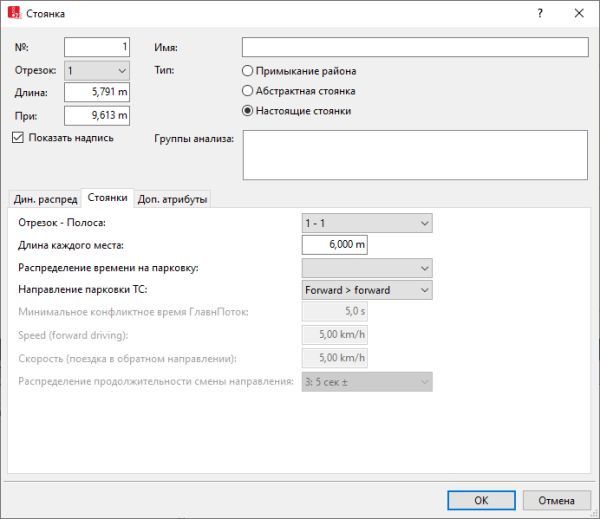Image resolution: width=600 pixels, height=519 pixels.
Task: Click the № number input field
Action: pyautogui.click(x=97, y=47)
